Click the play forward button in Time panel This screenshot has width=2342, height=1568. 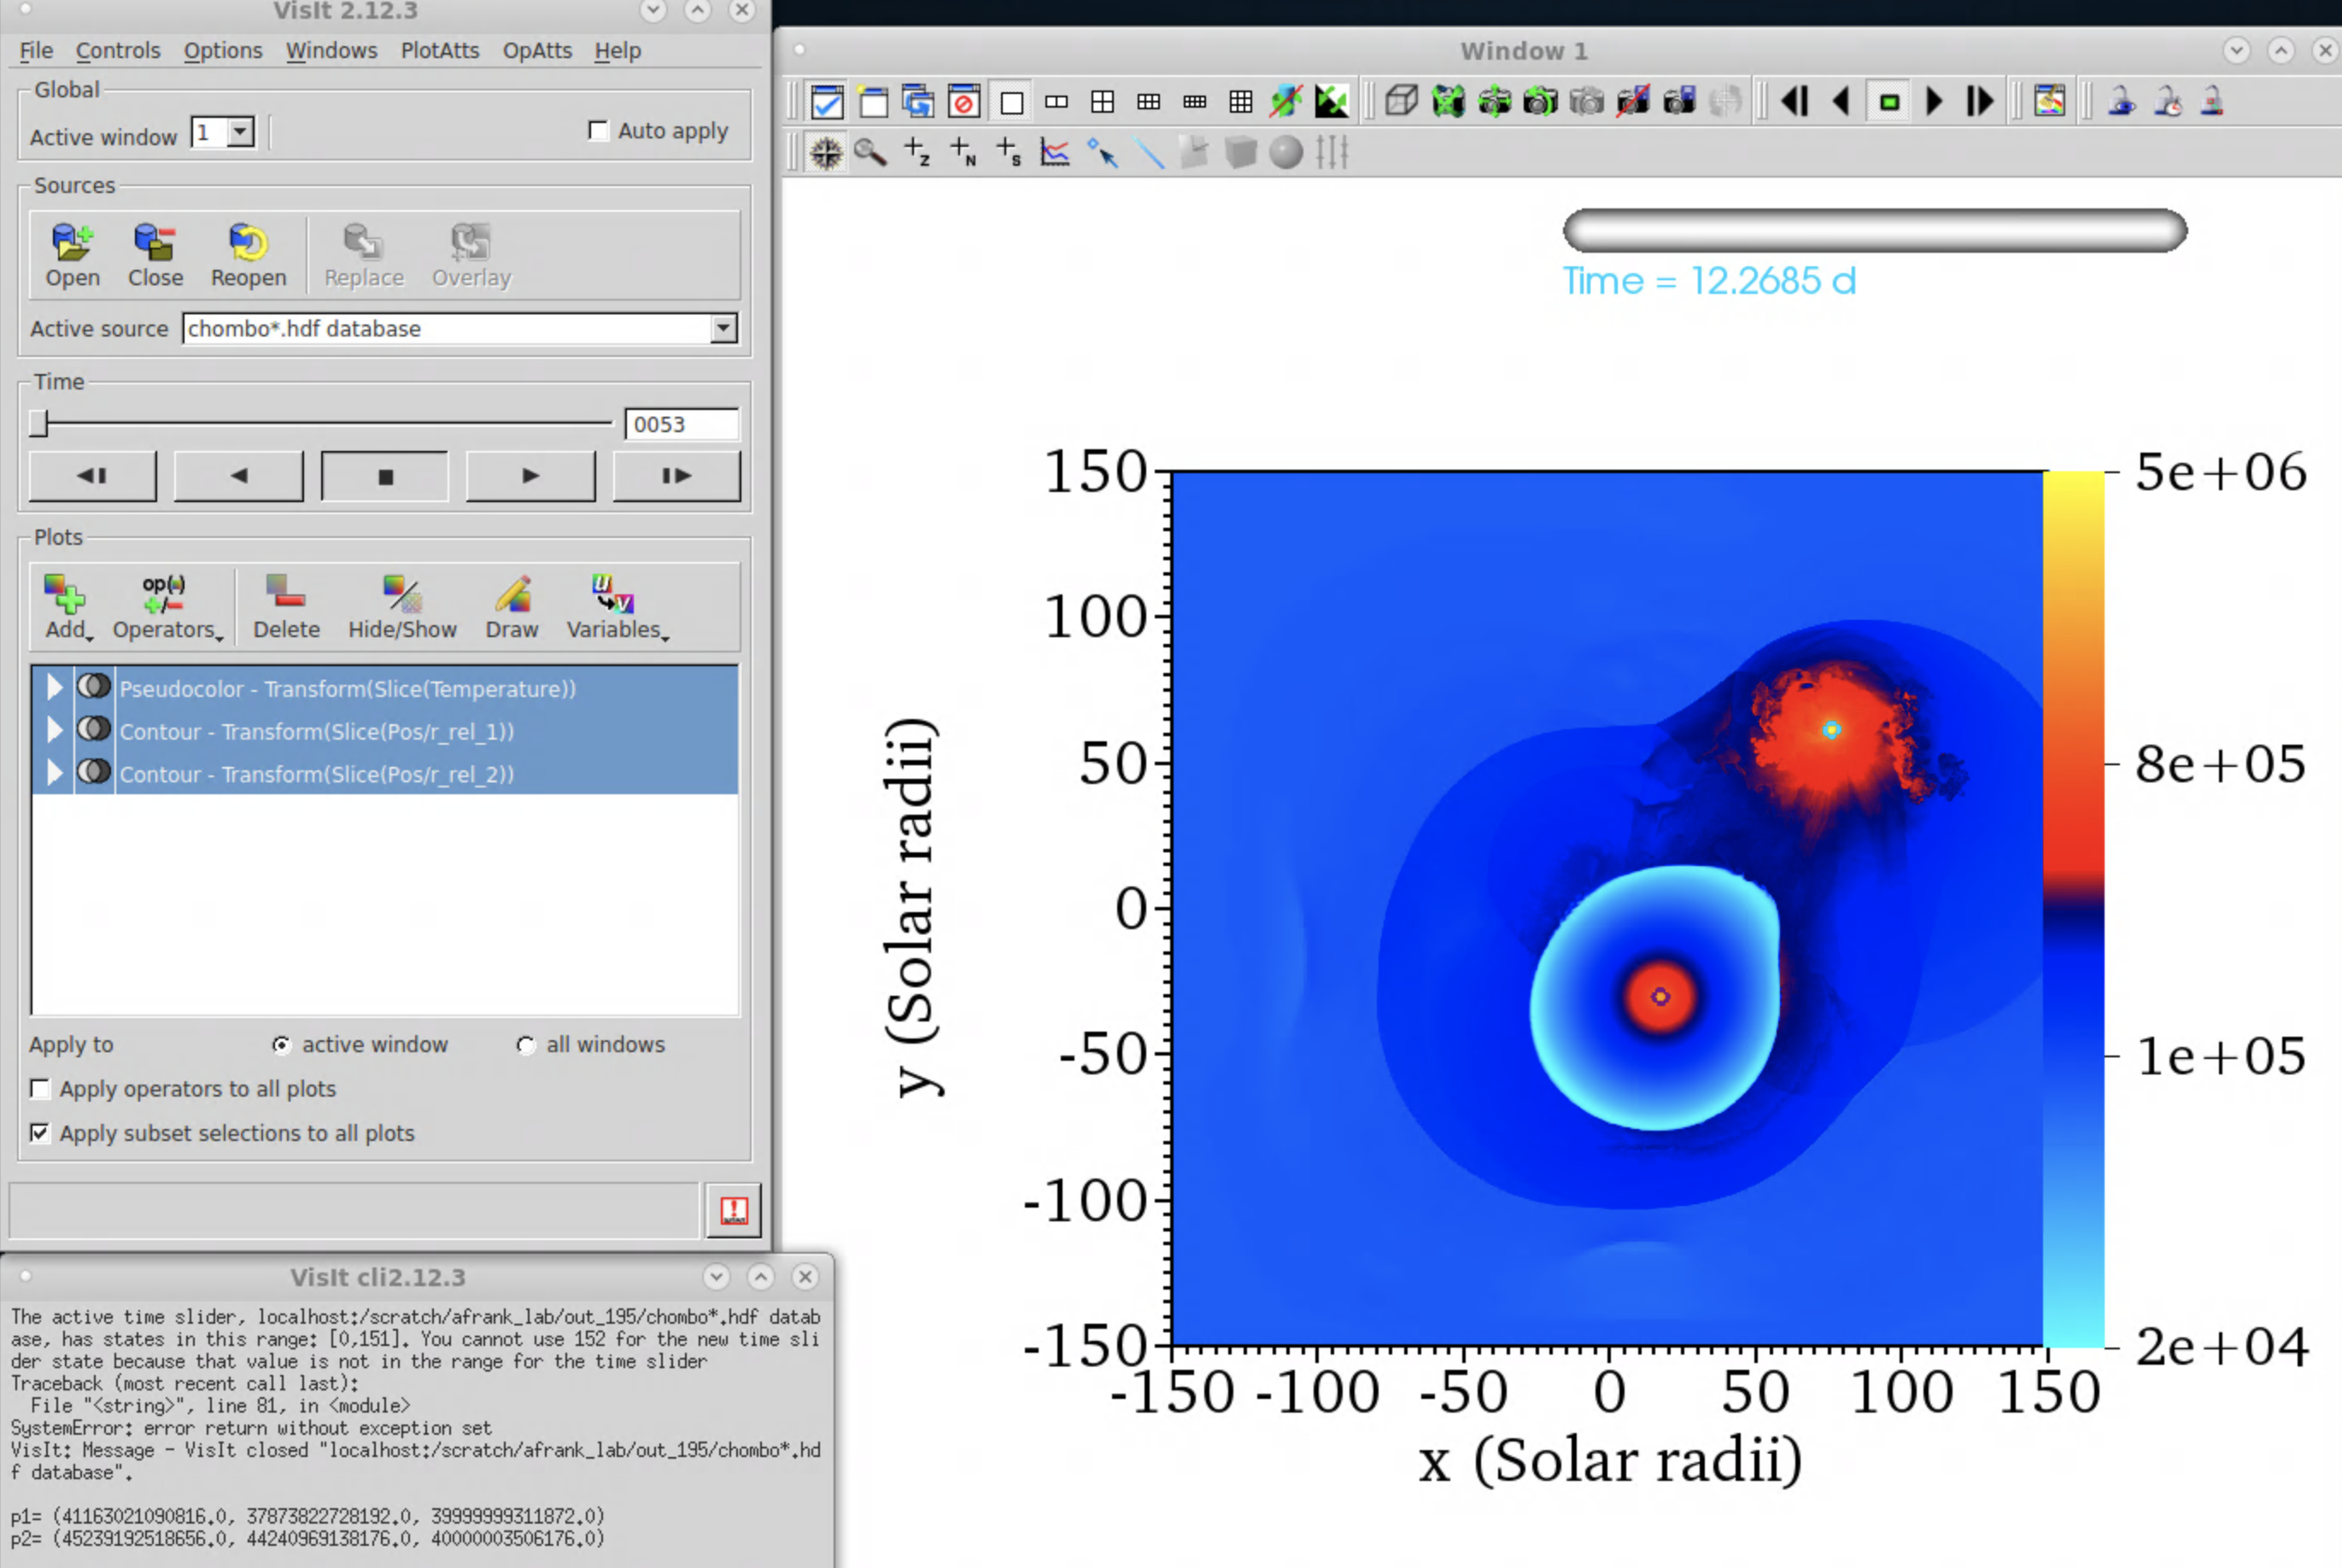530,476
